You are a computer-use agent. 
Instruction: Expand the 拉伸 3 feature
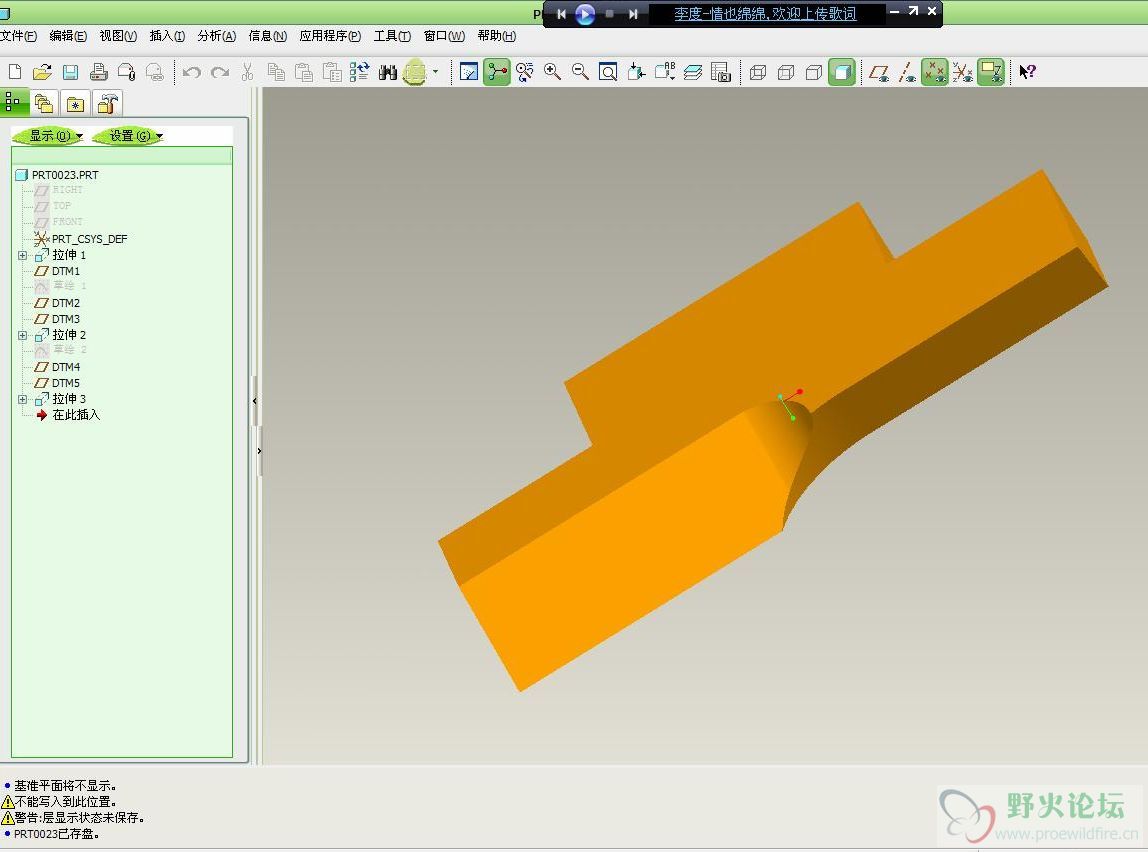pyautogui.click(x=23, y=400)
